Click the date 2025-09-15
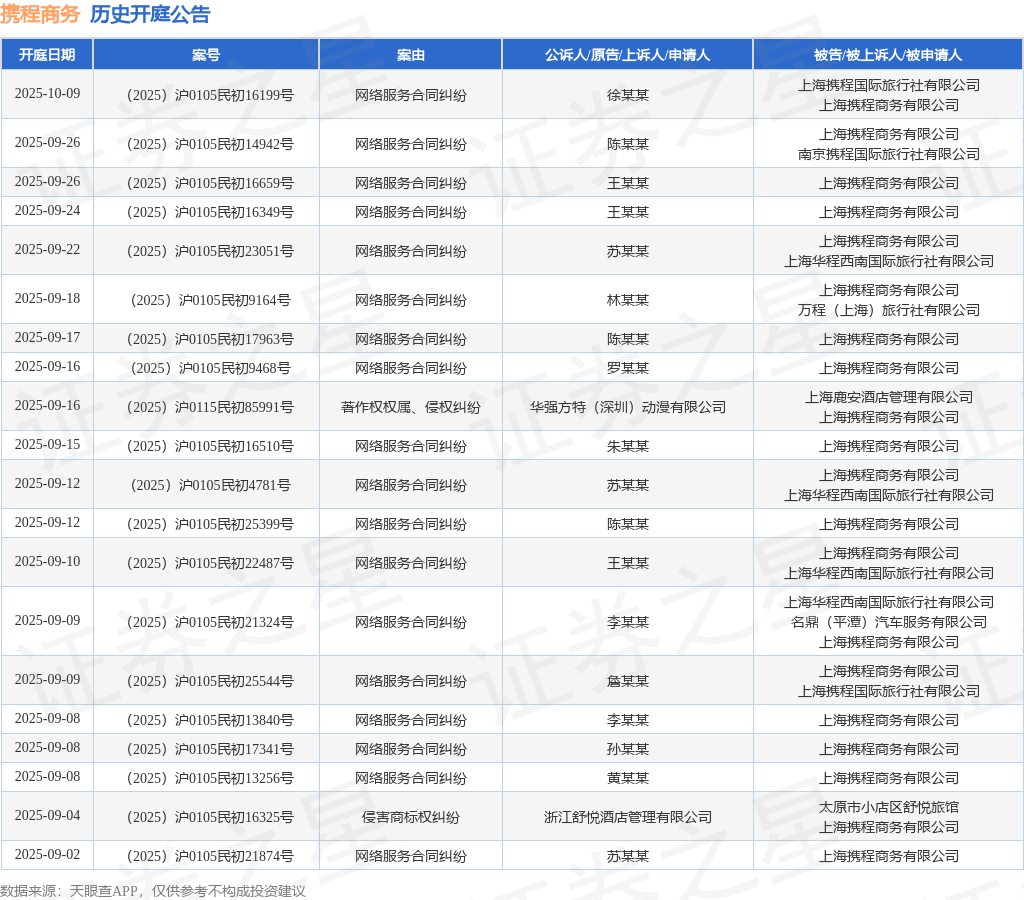This screenshot has height=900, width=1024. click(48, 445)
